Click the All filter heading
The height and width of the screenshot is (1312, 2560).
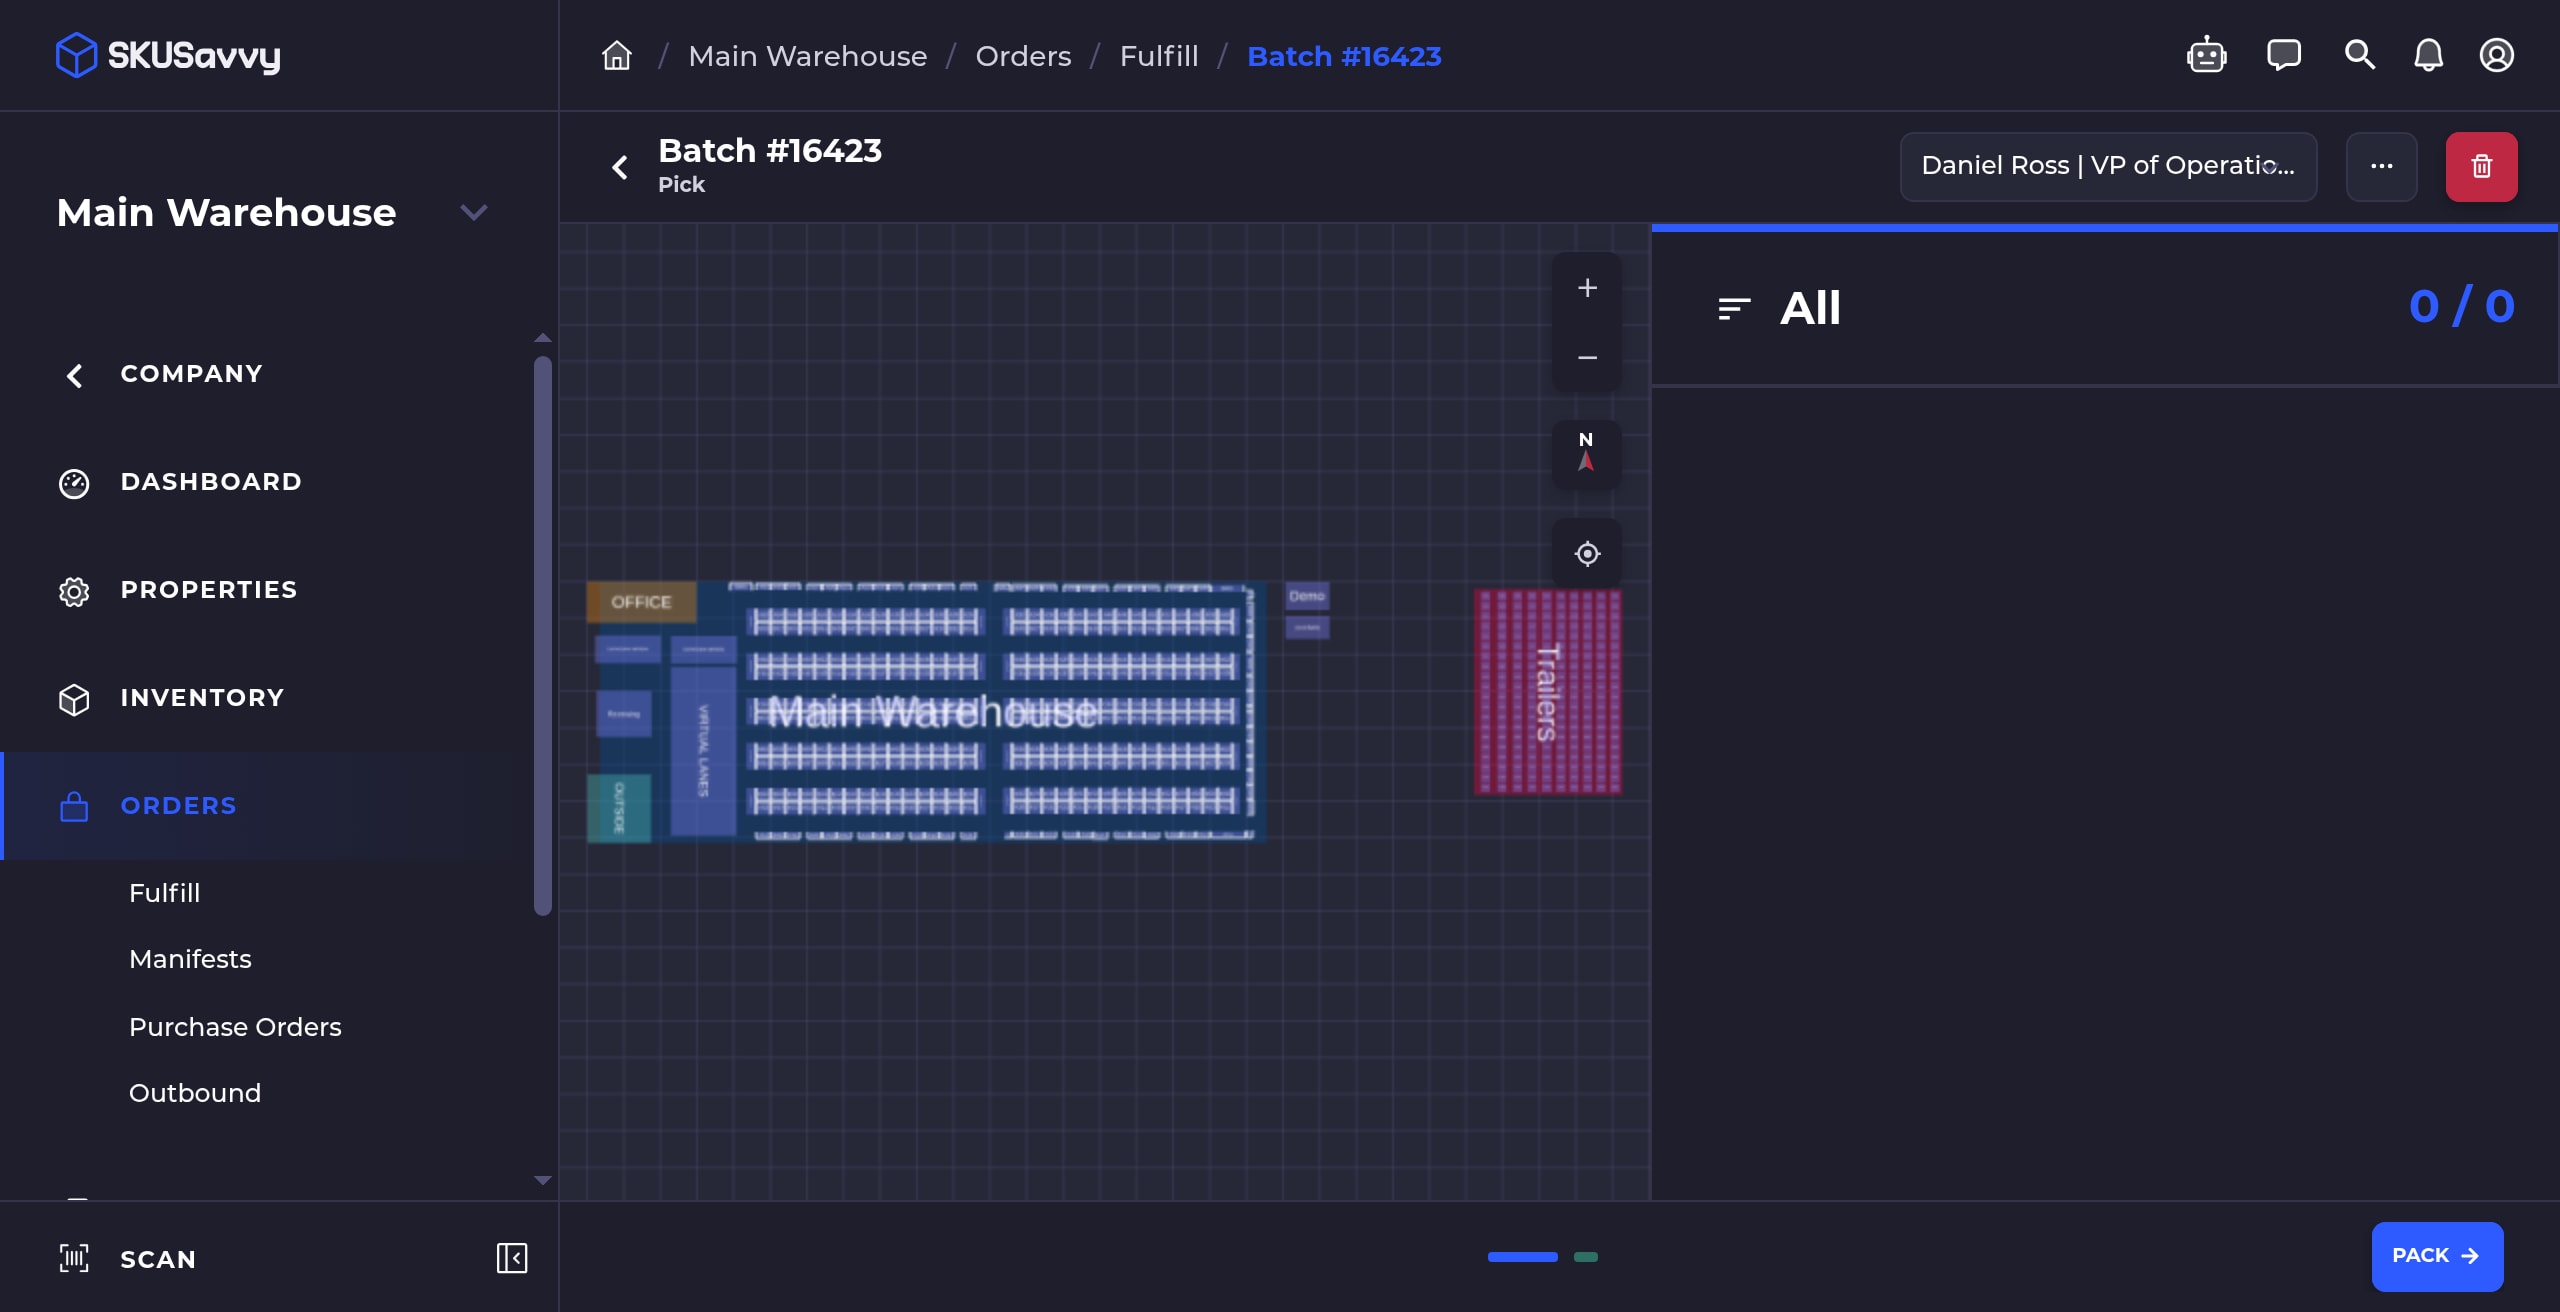1810,308
